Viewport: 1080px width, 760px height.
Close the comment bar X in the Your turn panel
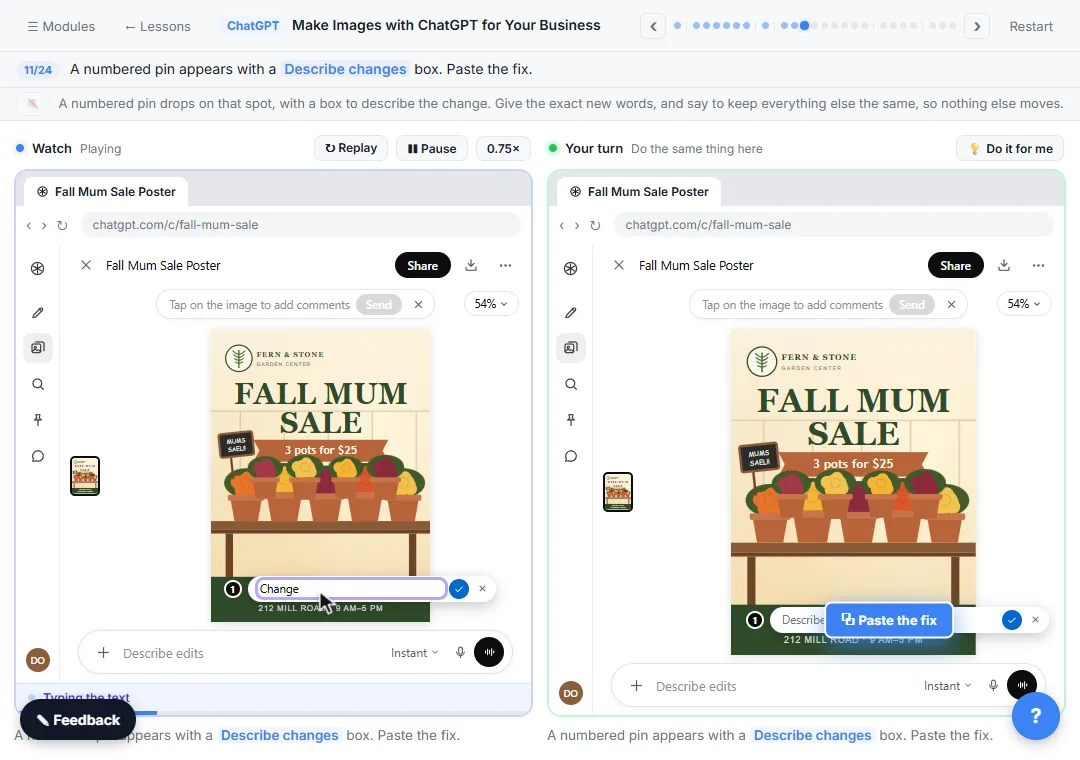pyautogui.click(x=951, y=305)
